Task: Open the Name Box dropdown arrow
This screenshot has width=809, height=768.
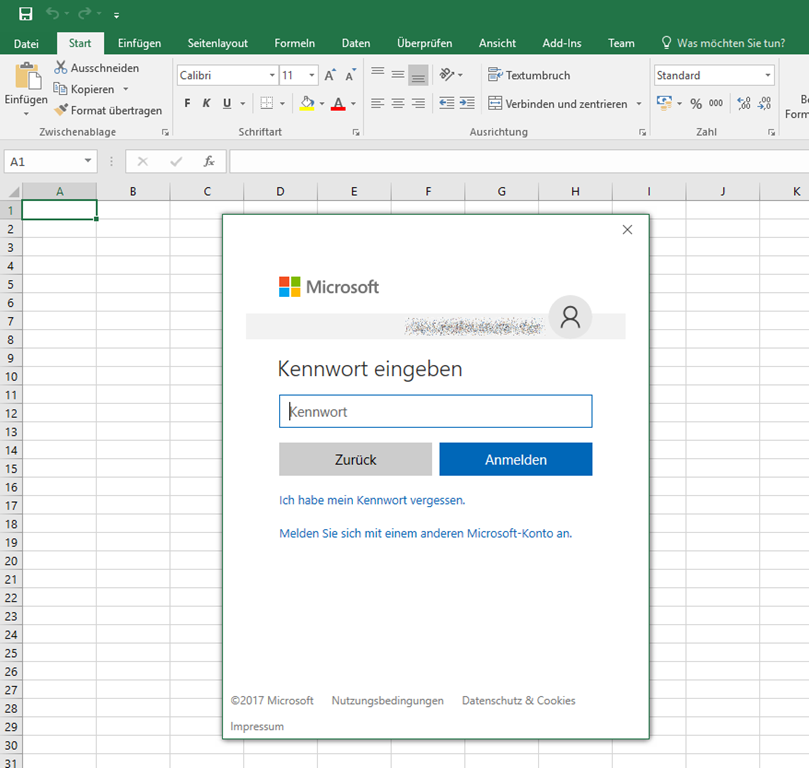Action: coord(88,161)
